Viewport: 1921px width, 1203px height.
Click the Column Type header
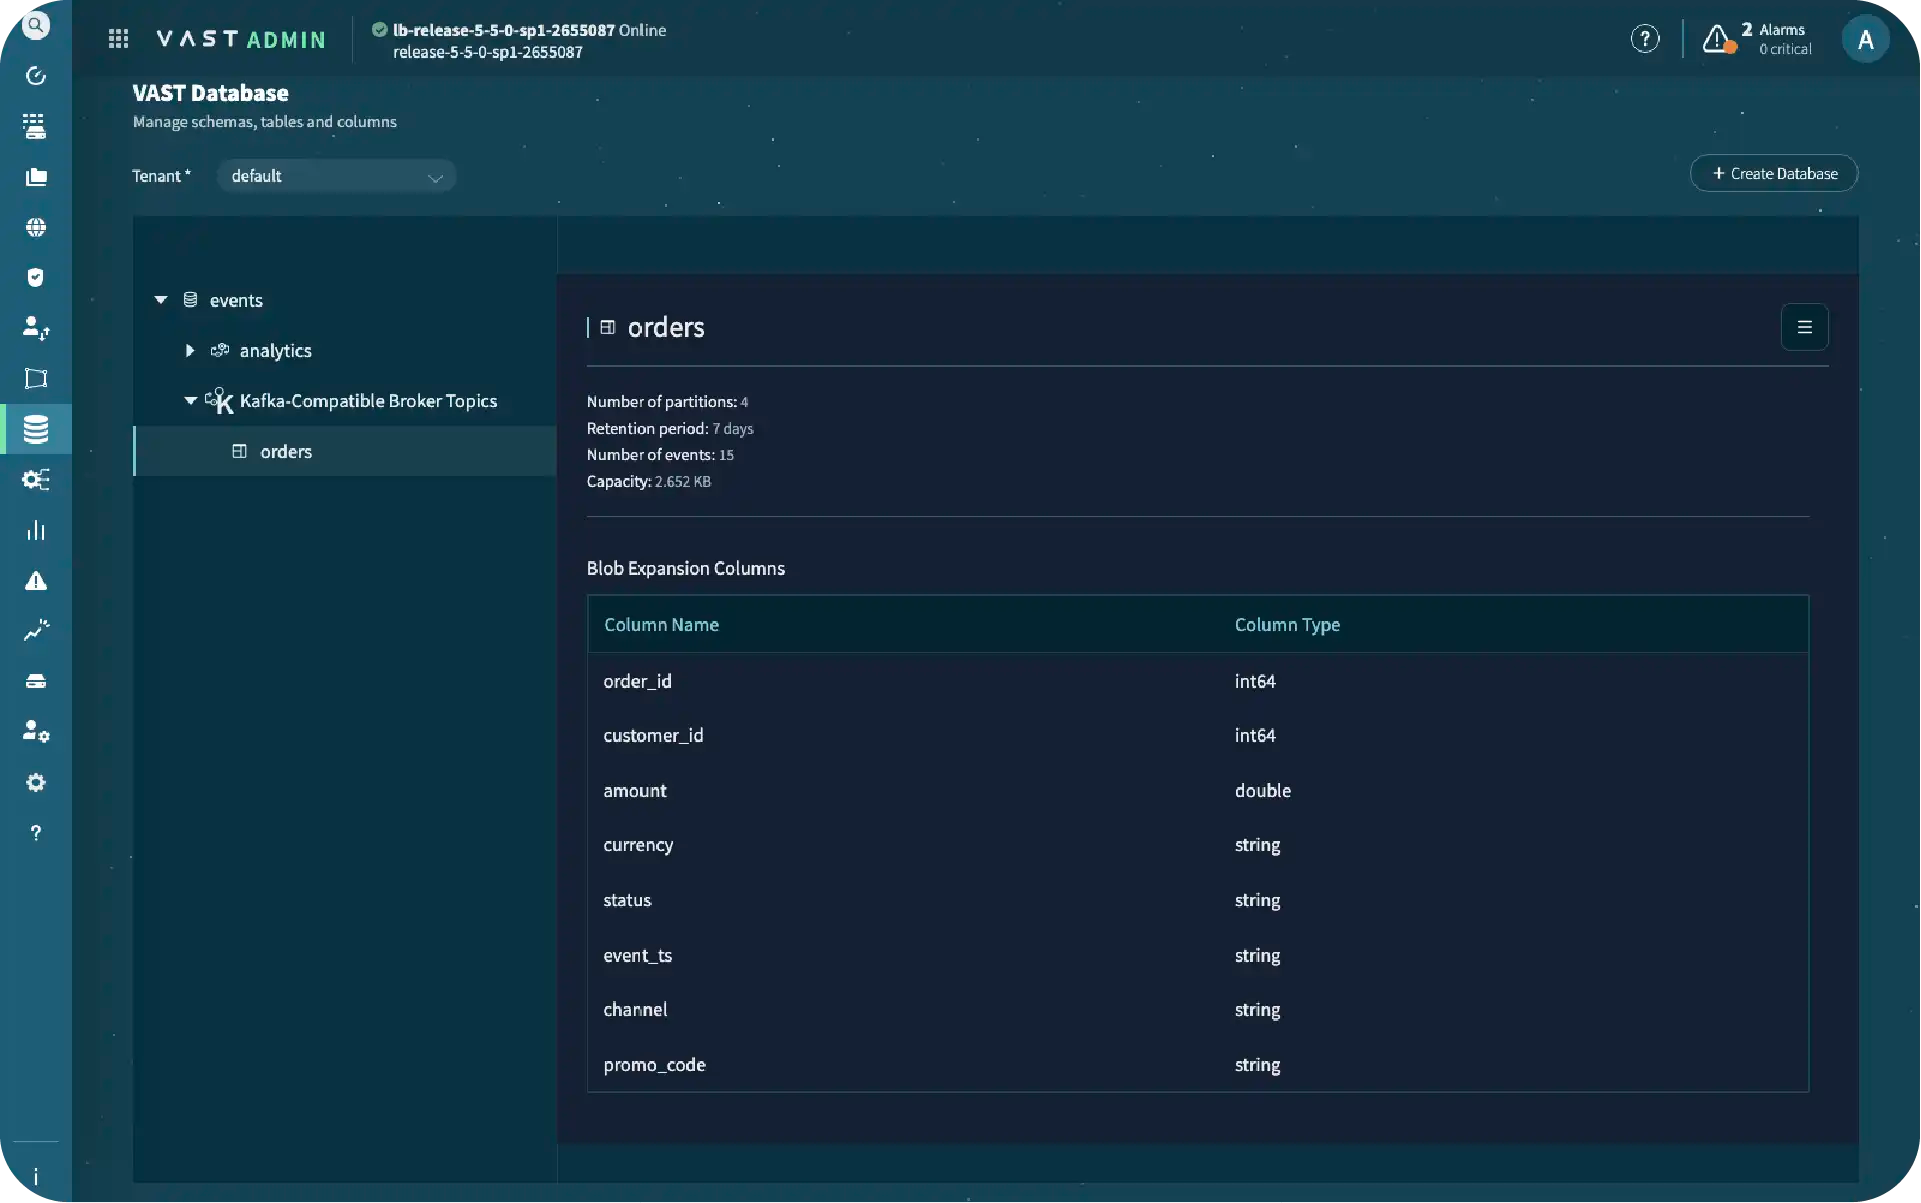click(x=1287, y=625)
